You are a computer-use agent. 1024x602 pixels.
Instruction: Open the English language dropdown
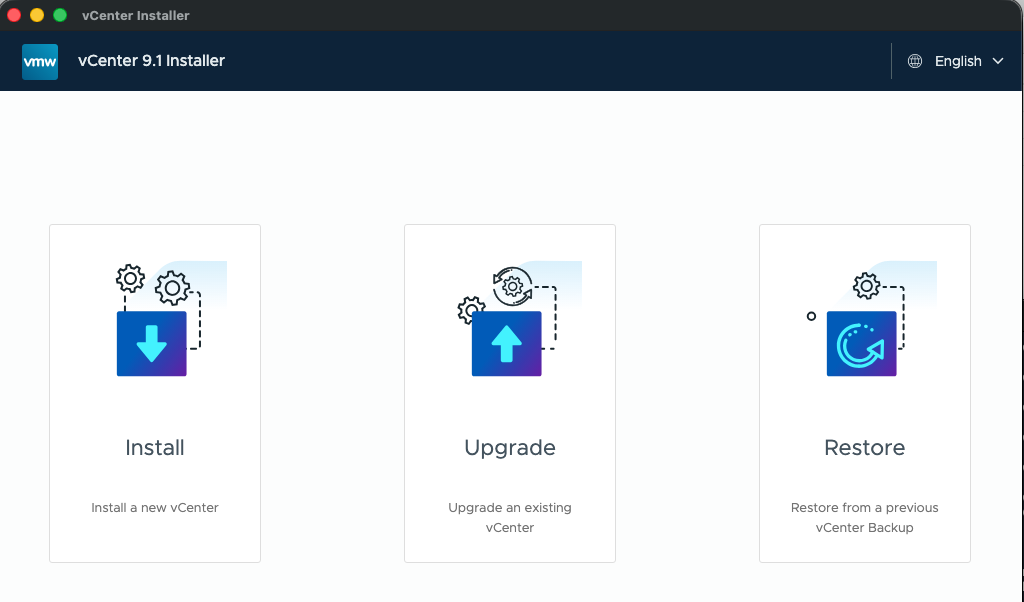click(955, 61)
